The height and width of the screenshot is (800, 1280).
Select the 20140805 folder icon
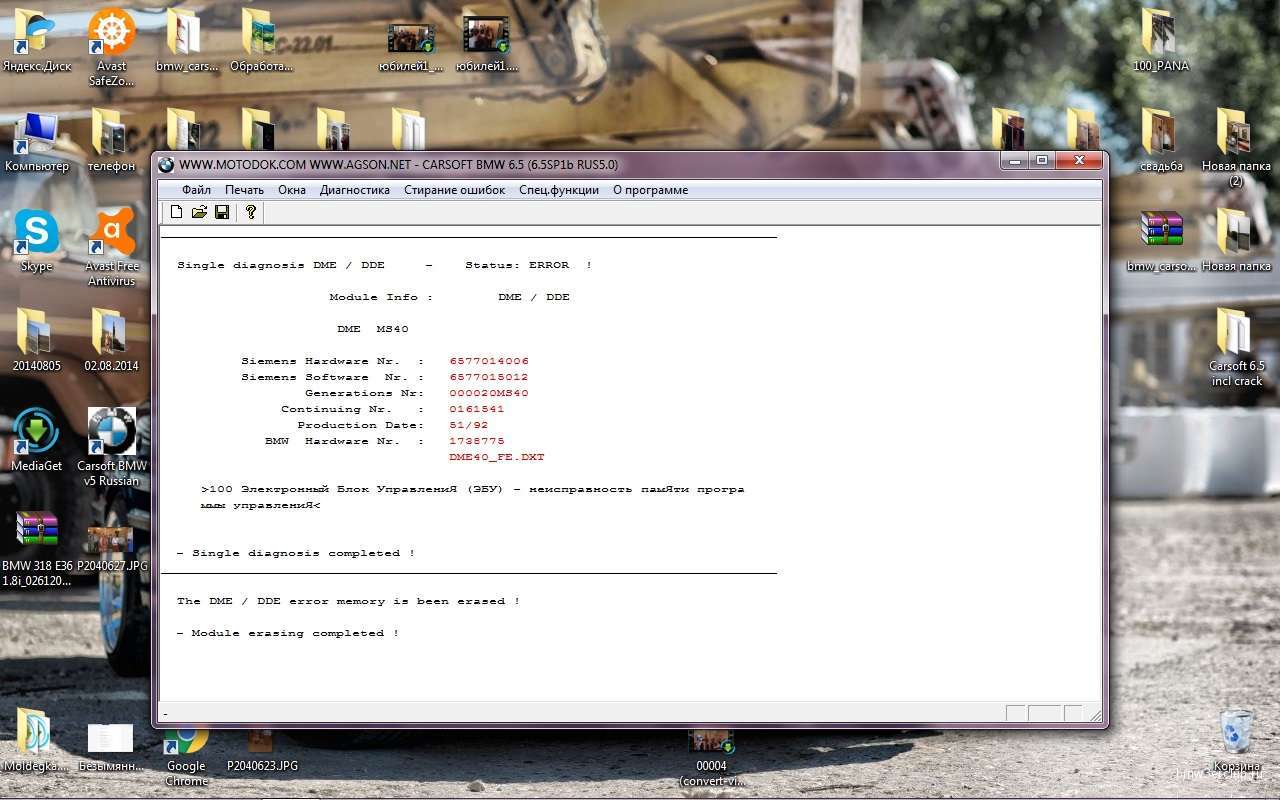coord(36,340)
